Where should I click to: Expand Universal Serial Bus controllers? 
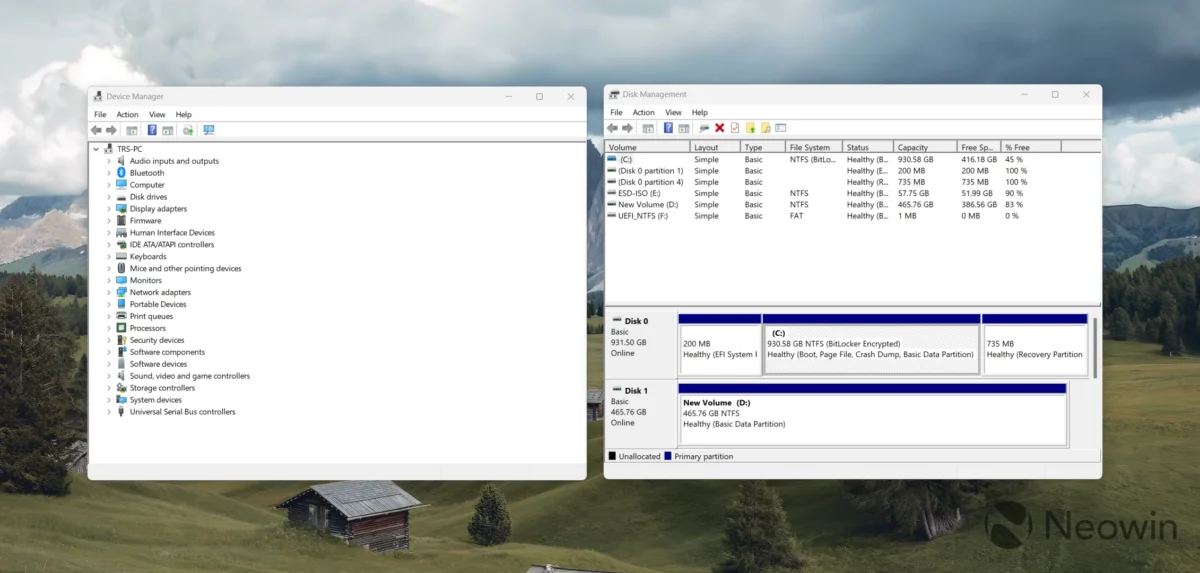click(x=109, y=412)
